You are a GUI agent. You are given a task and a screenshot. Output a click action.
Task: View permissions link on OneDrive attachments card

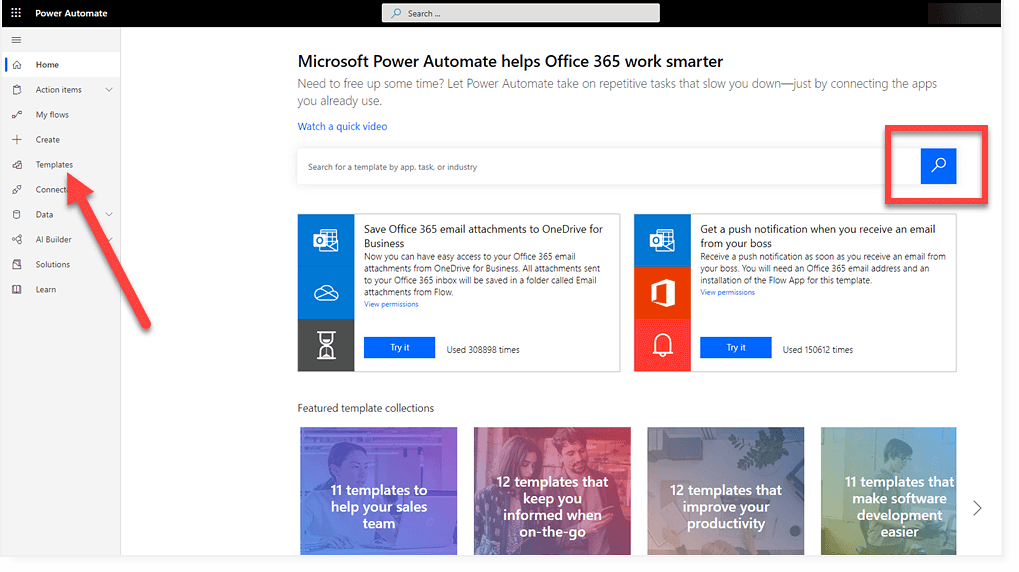click(391, 304)
